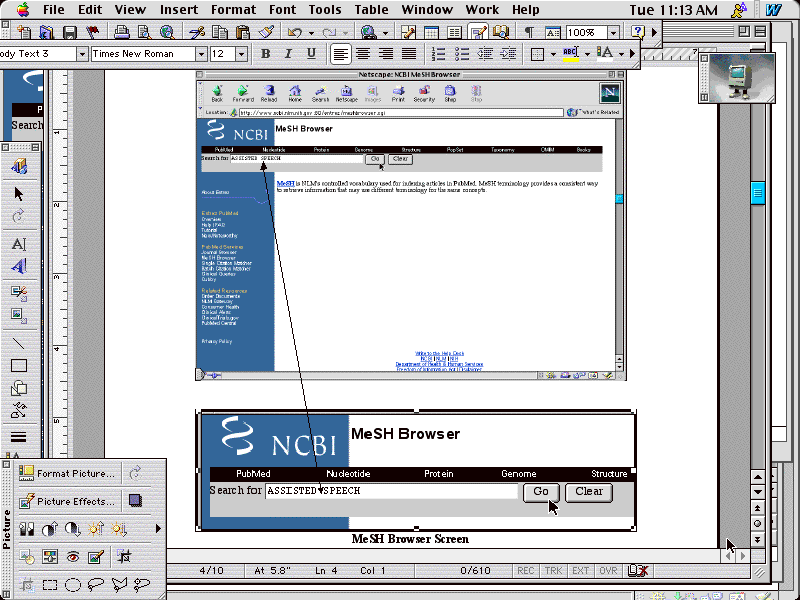
Task: Open the Font Color dropdown arrow
Action: 621,54
